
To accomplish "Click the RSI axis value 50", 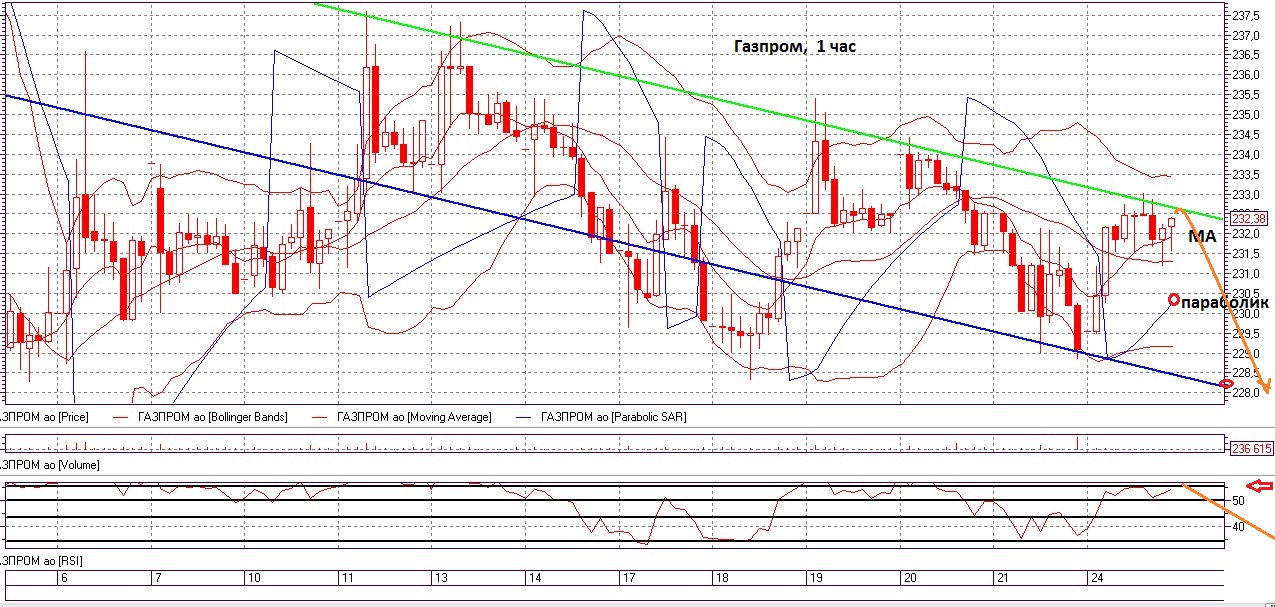I will click(x=1238, y=500).
